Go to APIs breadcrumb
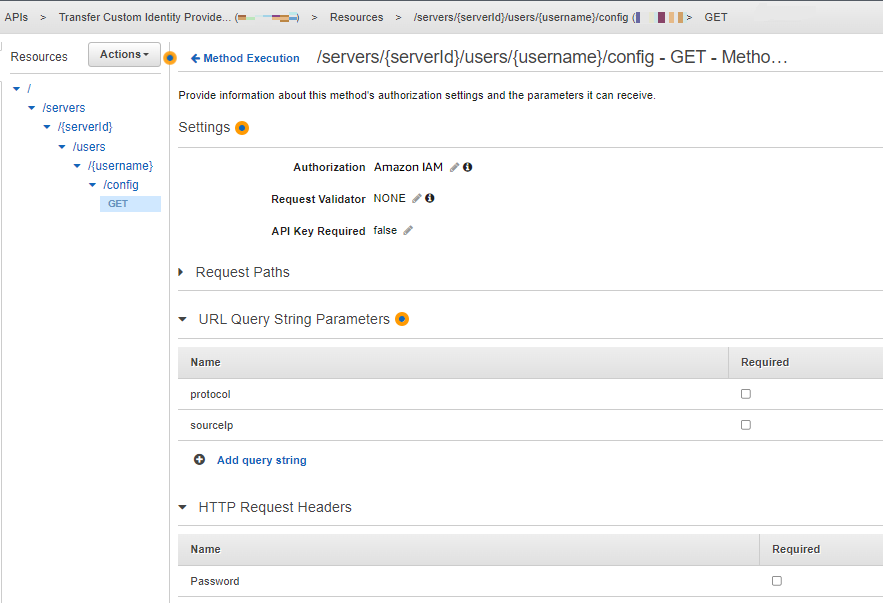 [16, 18]
